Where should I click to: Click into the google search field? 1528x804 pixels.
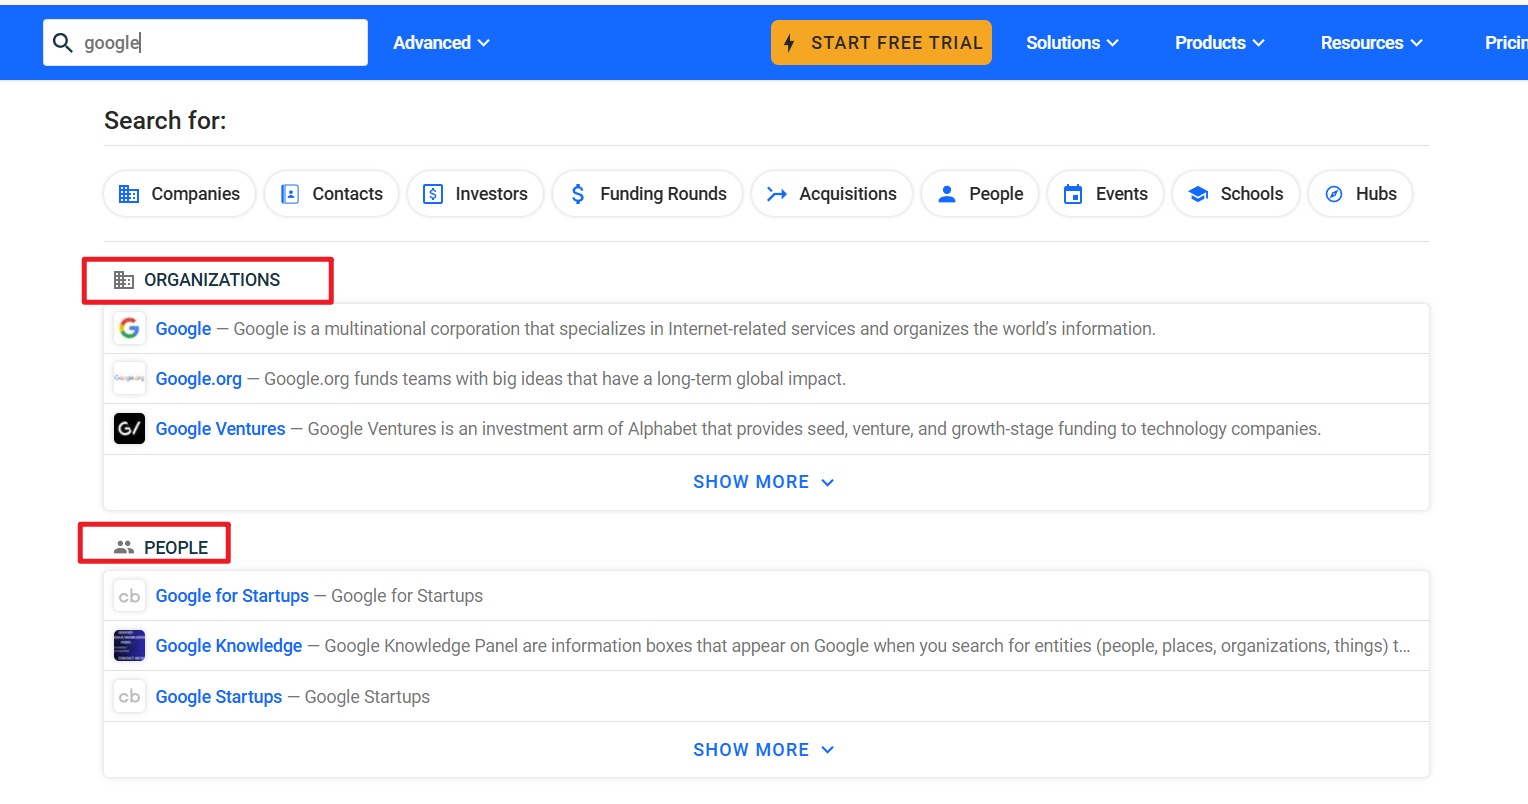(206, 43)
